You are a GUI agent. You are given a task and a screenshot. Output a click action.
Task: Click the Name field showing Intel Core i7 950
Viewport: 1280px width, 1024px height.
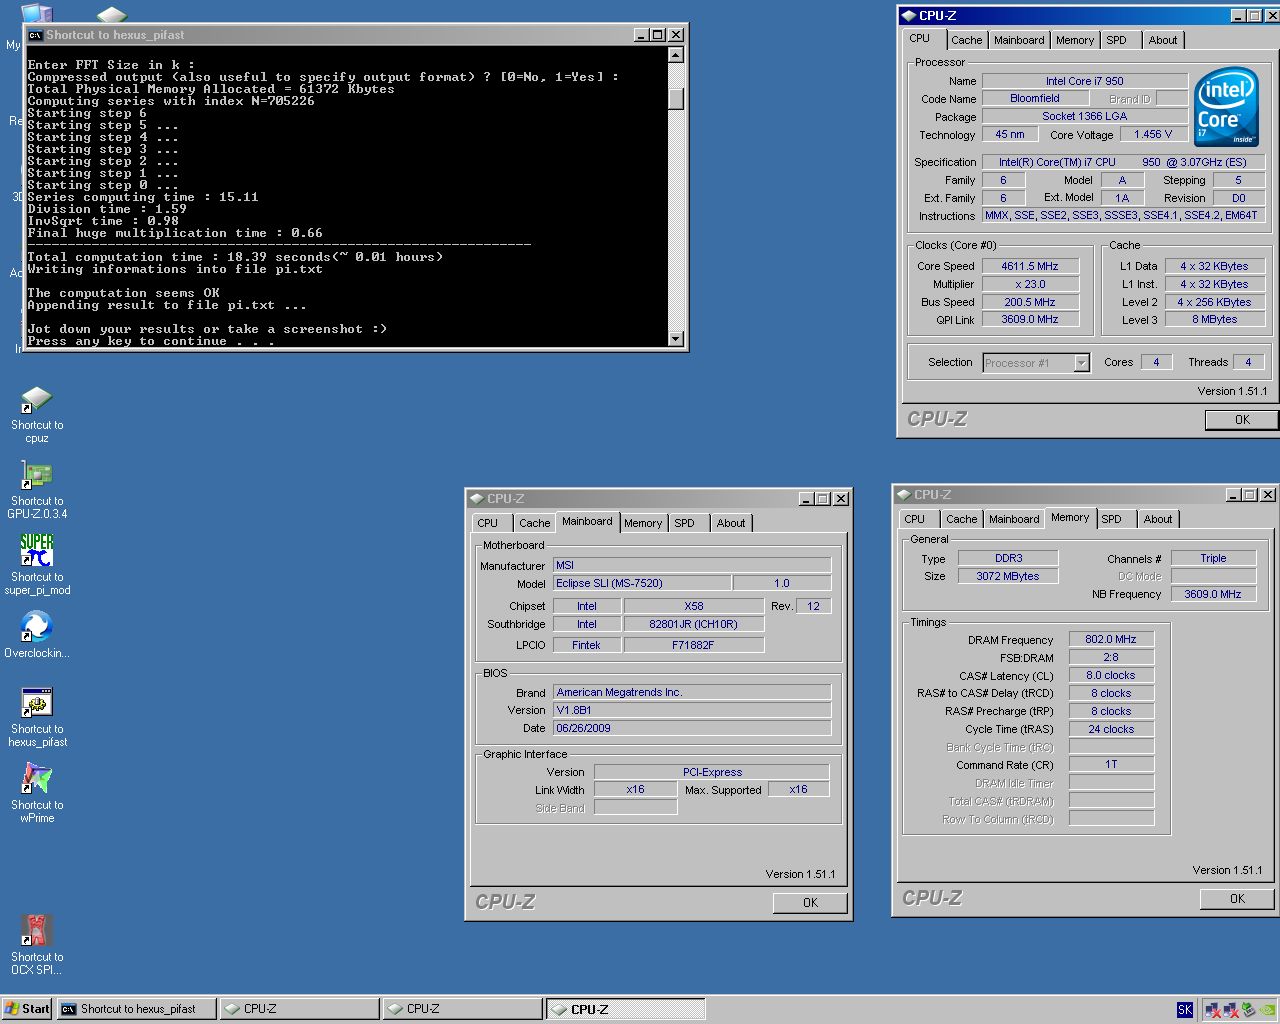coord(1084,81)
